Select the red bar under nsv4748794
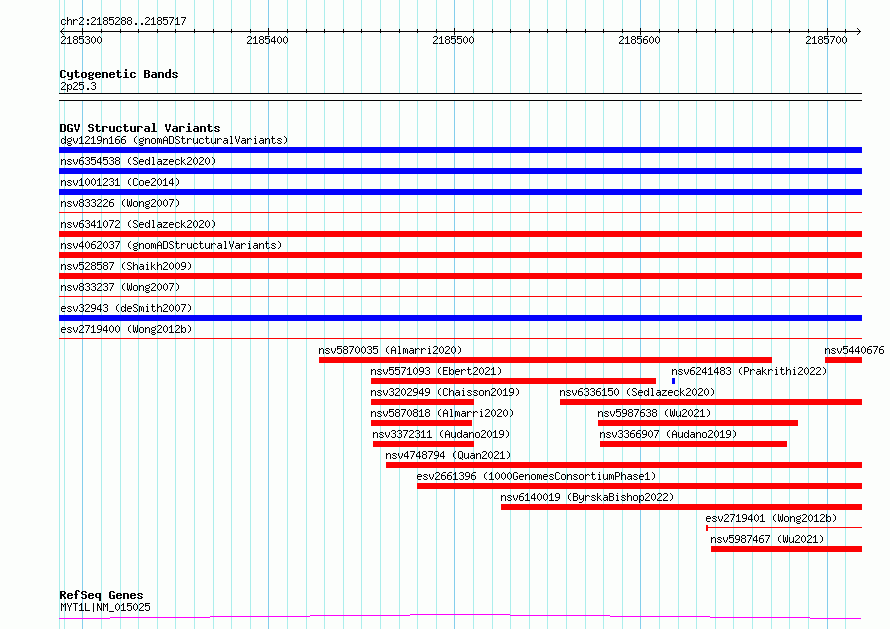The height and width of the screenshot is (629, 890). tap(624, 466)
